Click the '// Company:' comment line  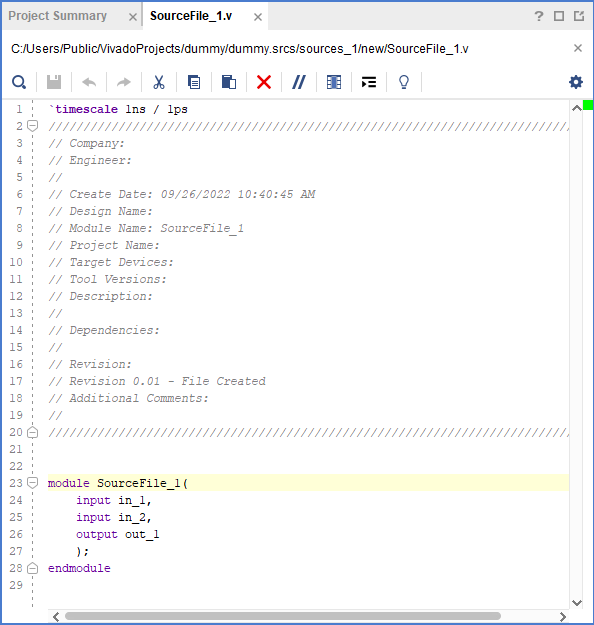tap(87, 143)
